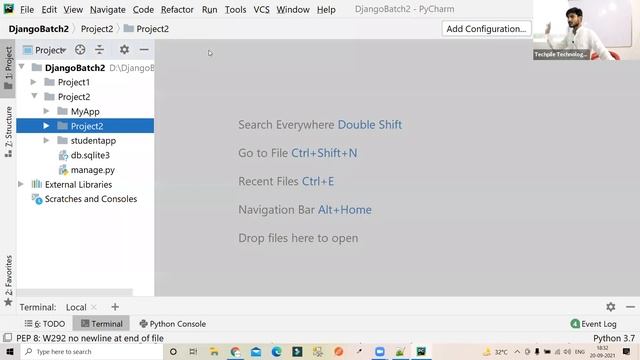This screenshot has width=640, height=360.
Task: Open the Code menu
Action: pos(143,9)
